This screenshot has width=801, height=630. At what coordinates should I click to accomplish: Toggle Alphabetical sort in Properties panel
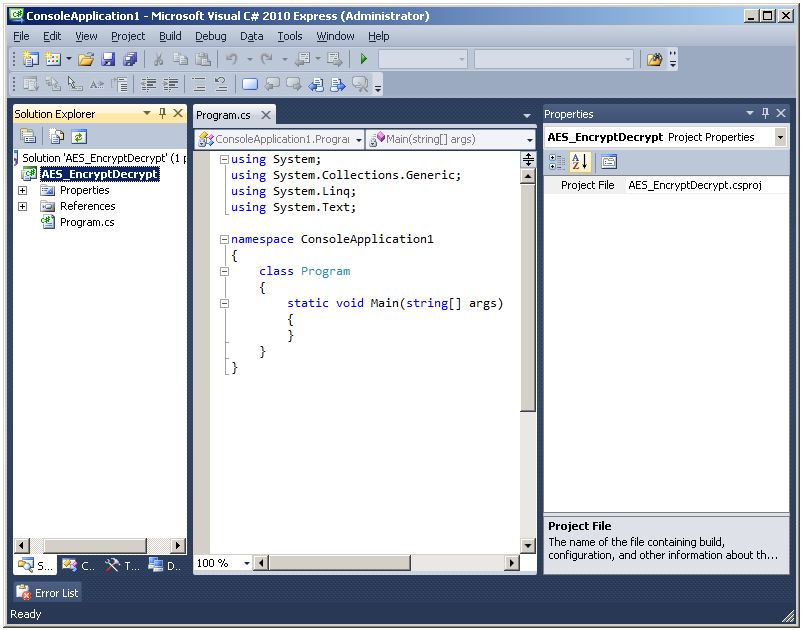[x=580, y=162]
